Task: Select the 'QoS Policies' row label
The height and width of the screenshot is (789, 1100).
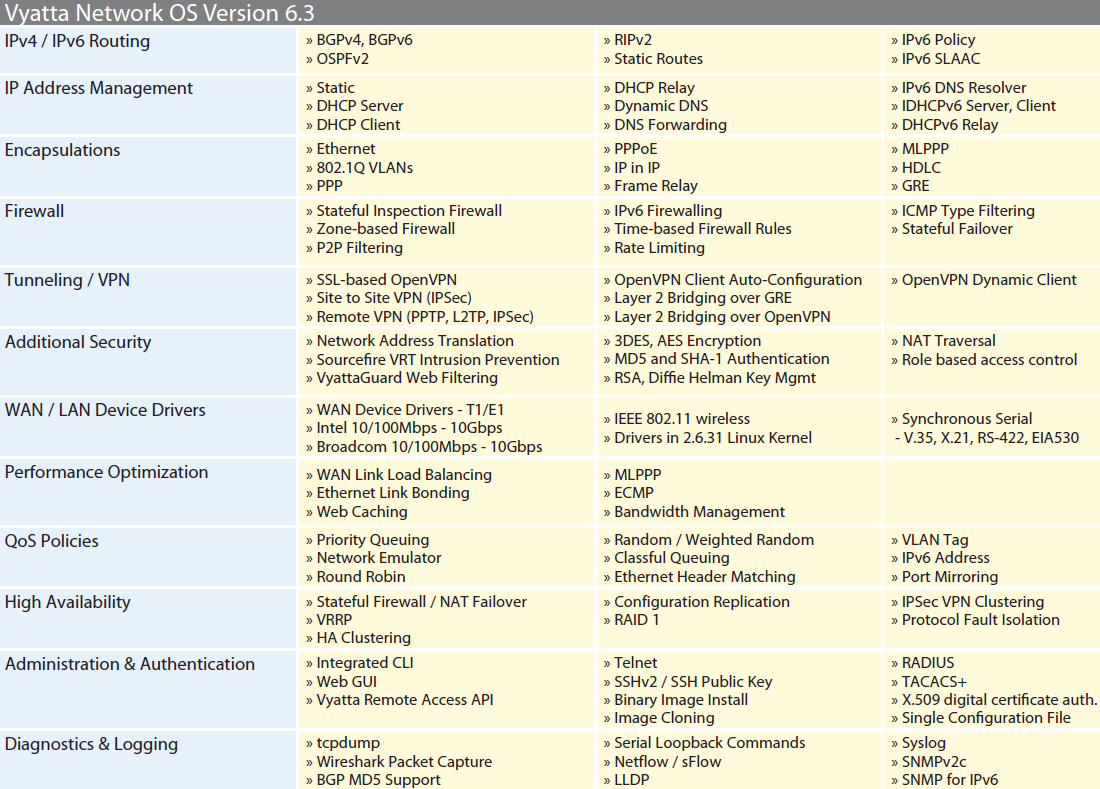Action: [x=52, y=541]
